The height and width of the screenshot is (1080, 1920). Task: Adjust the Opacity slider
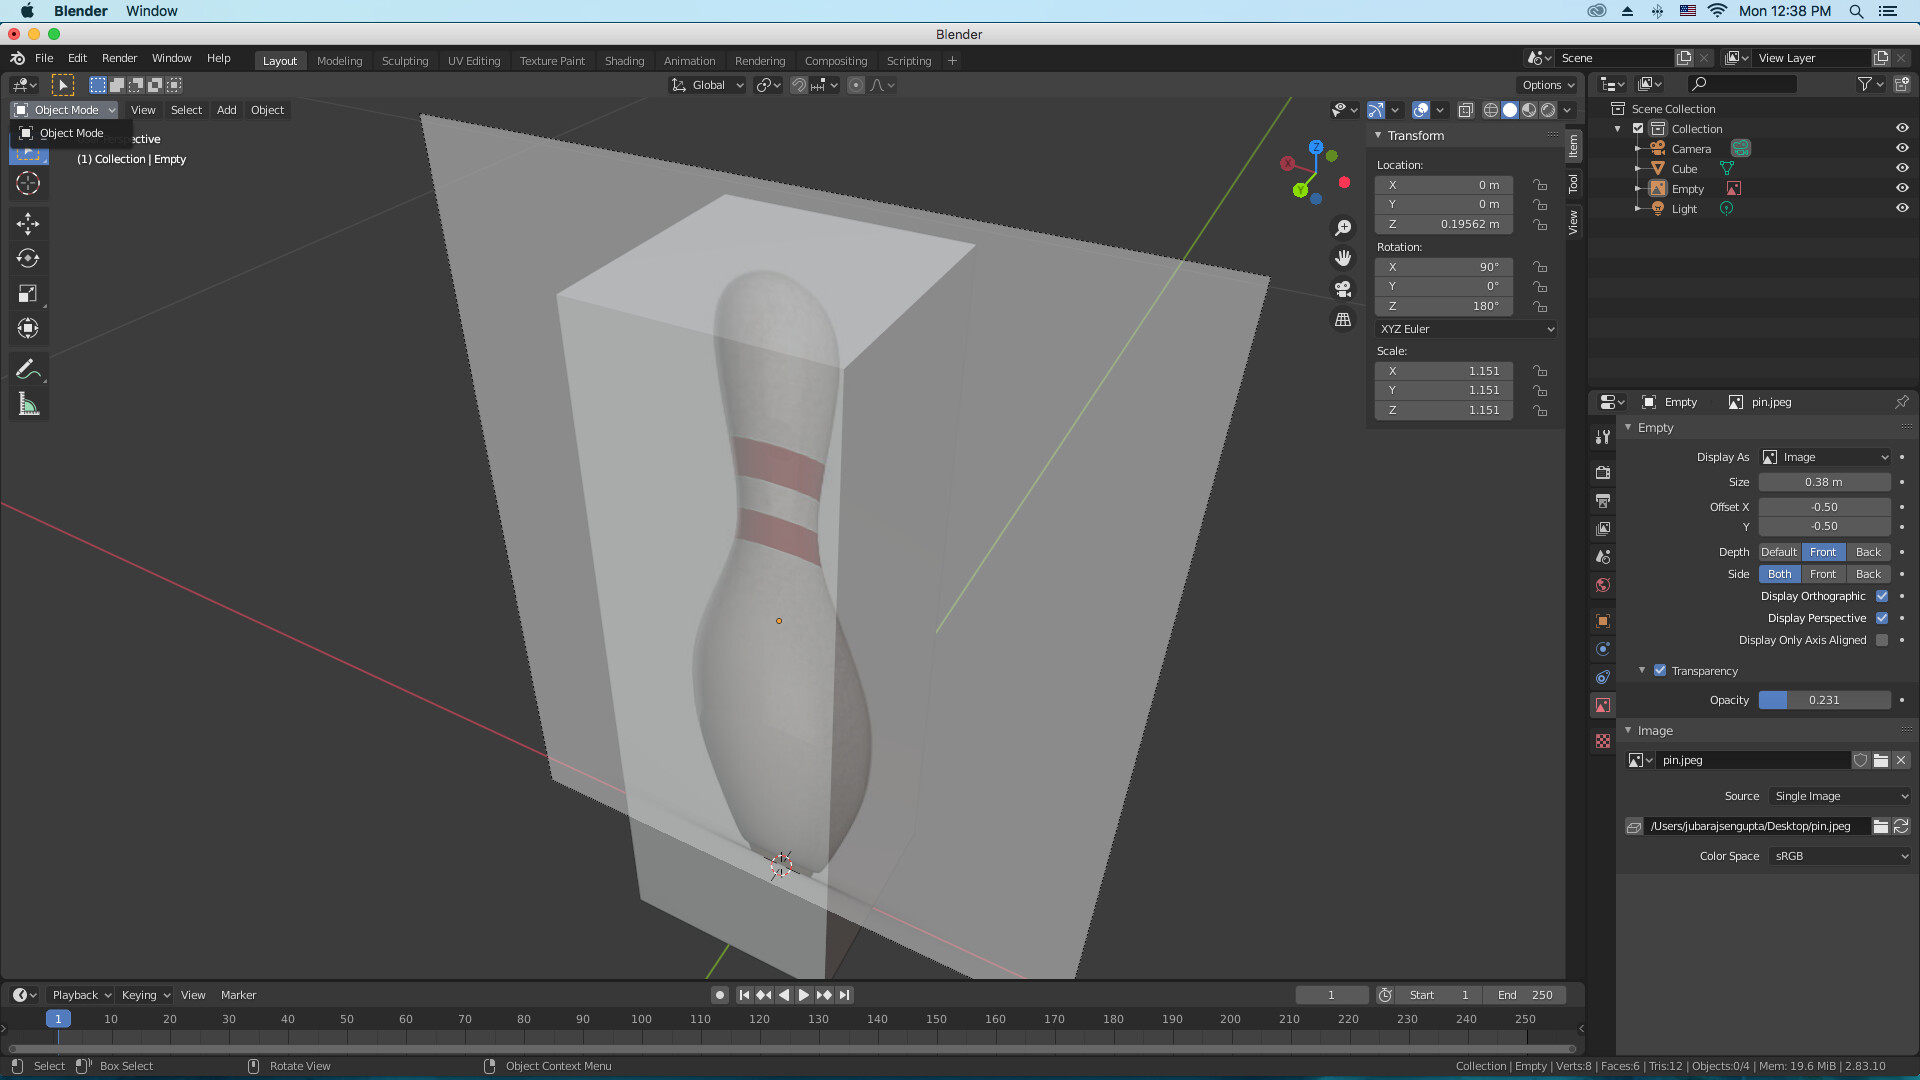[1824, 700]
